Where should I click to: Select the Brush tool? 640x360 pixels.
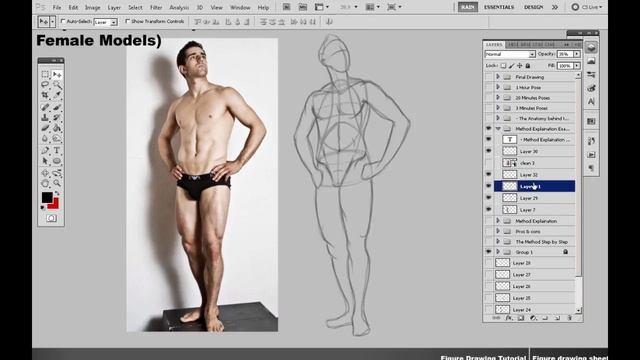[57, 107]
